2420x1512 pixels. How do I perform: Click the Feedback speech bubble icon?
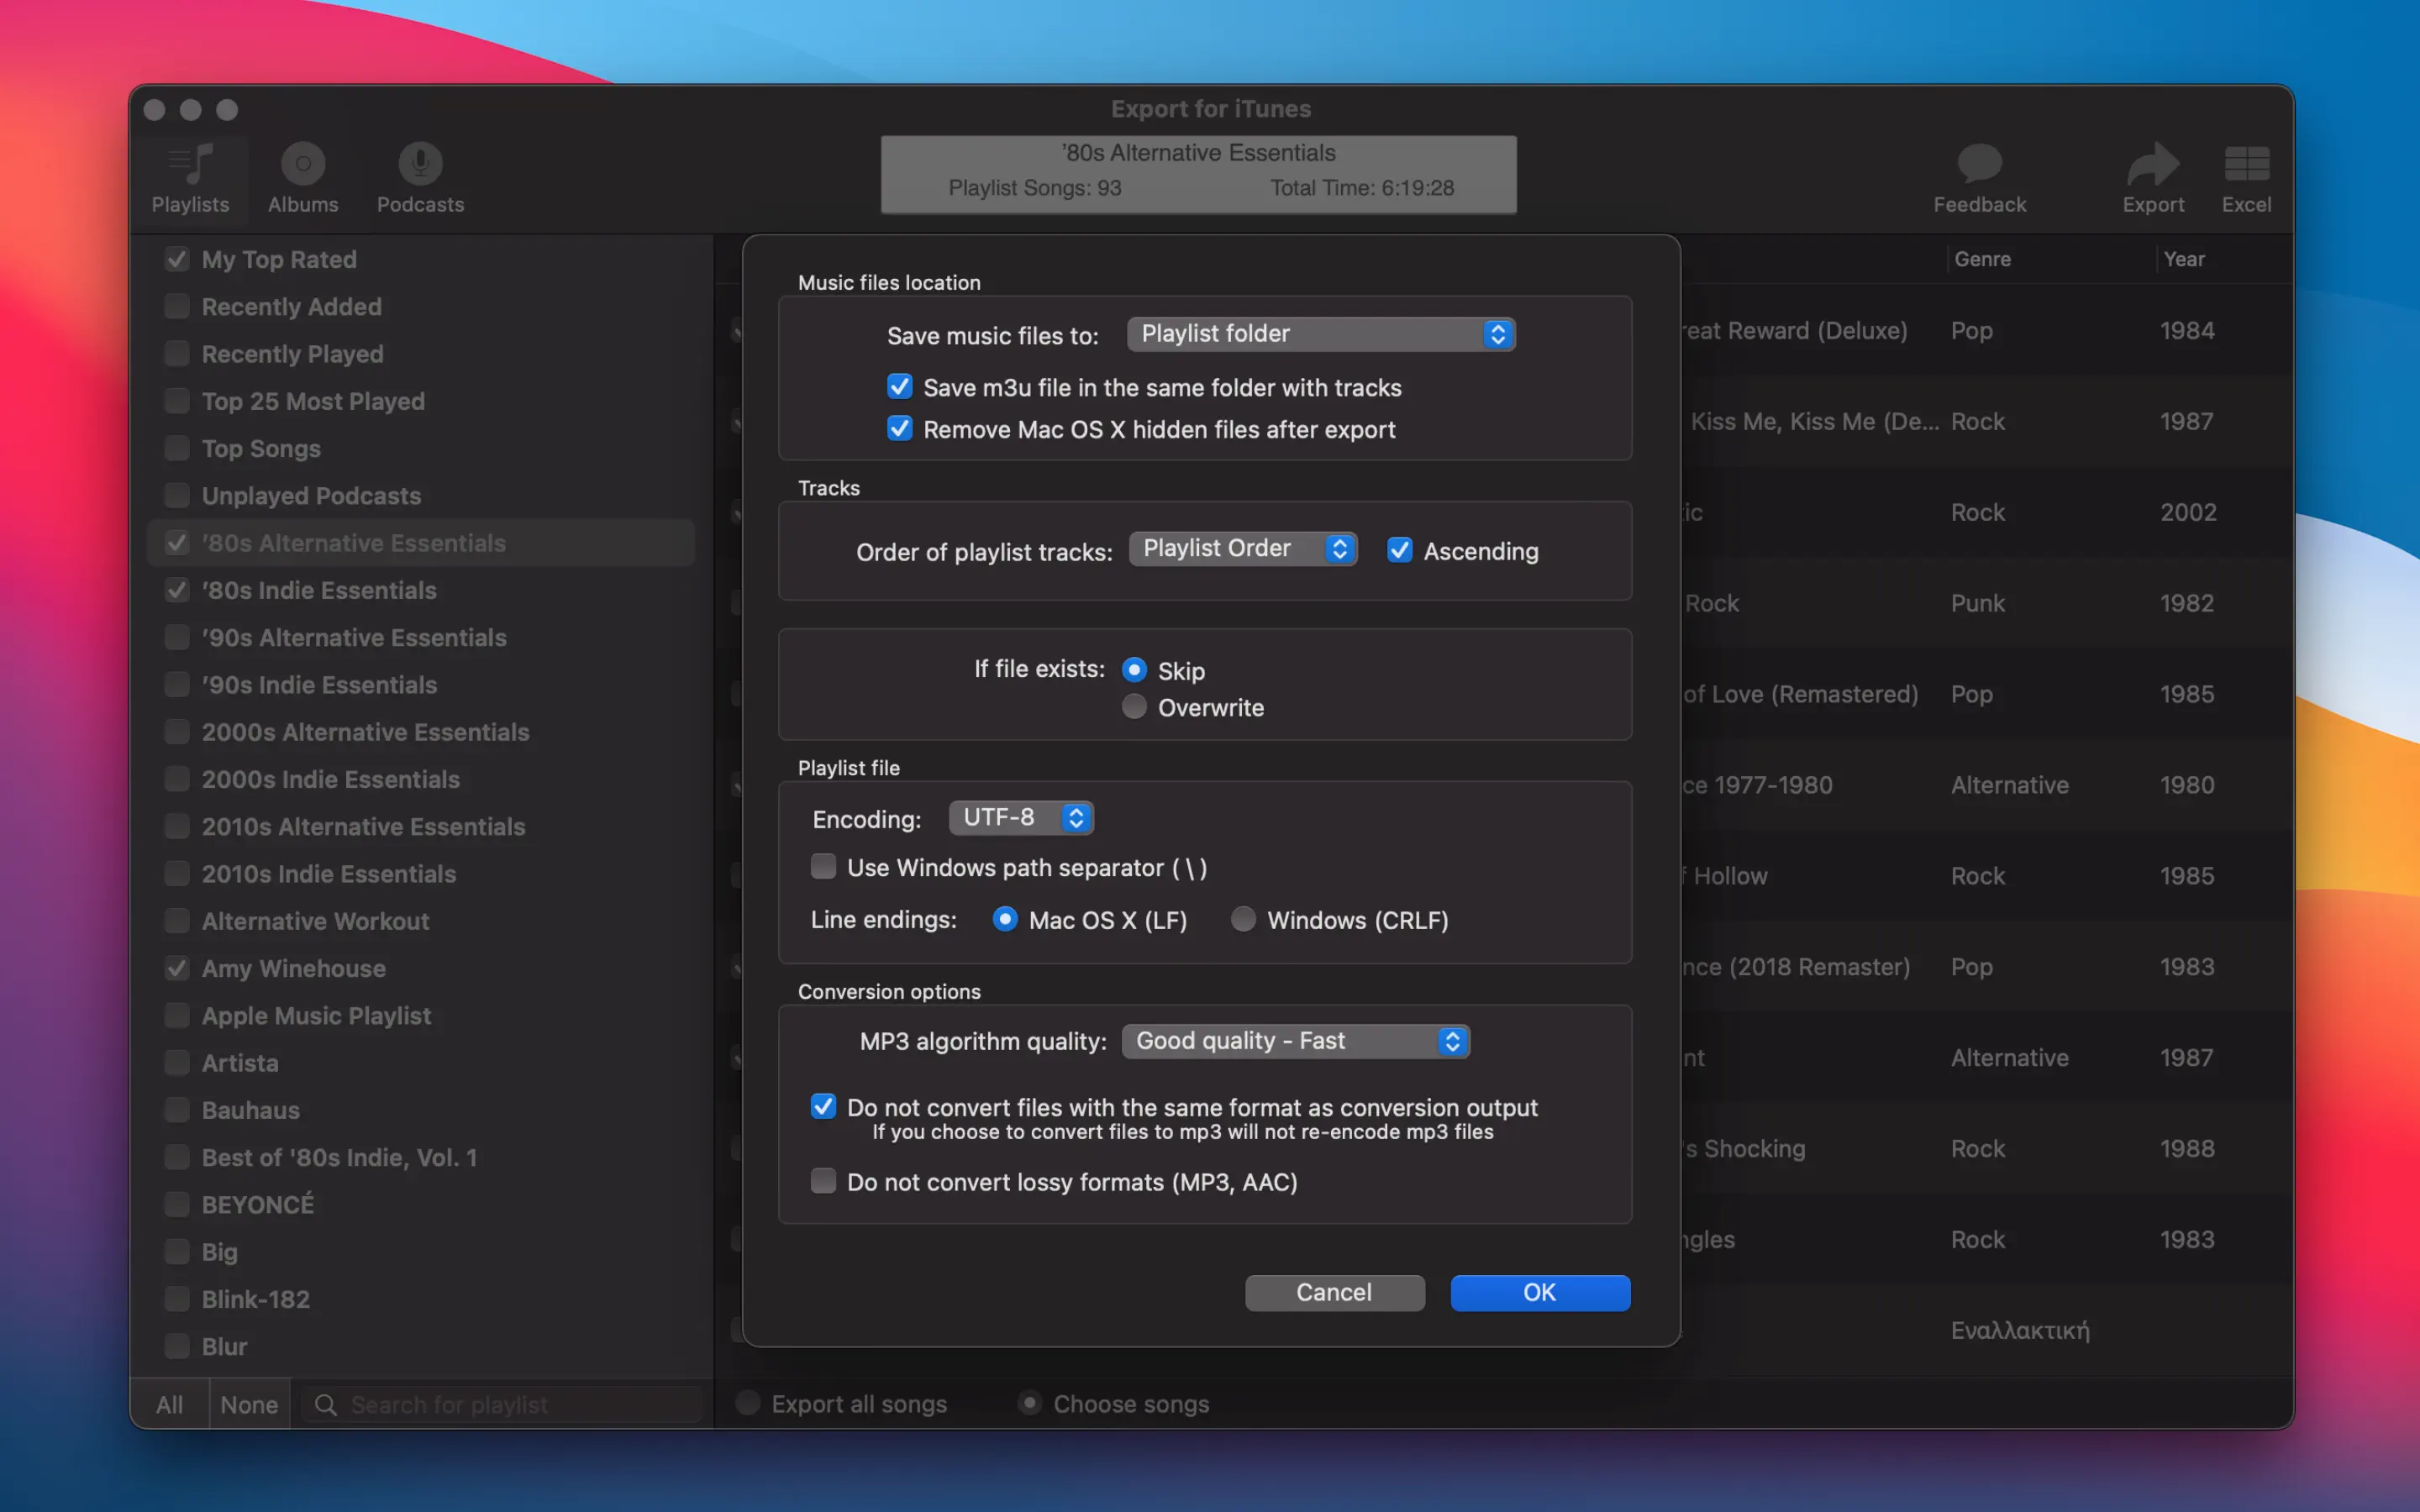[x=1979, y=164]
